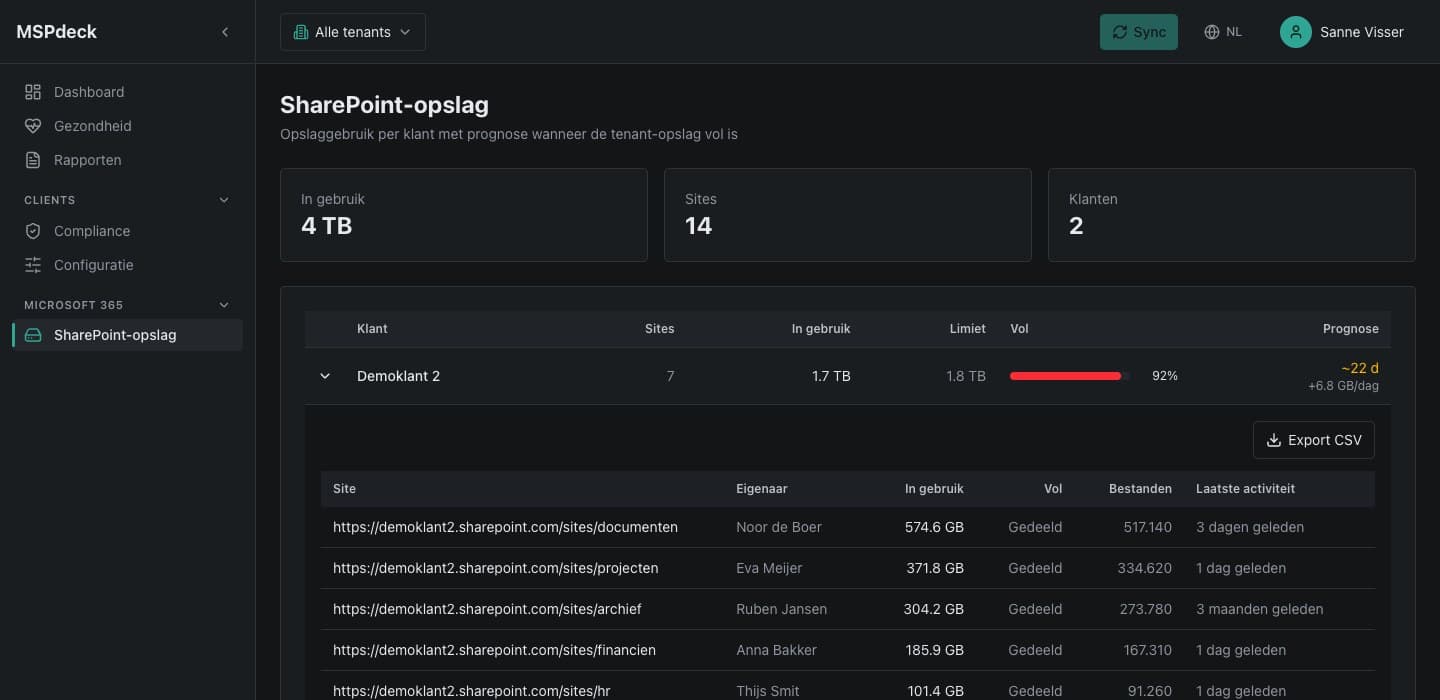Click the 92% fill percentage
Viewport: 1440px width, 700px height.
click(x=1165, y=376)
